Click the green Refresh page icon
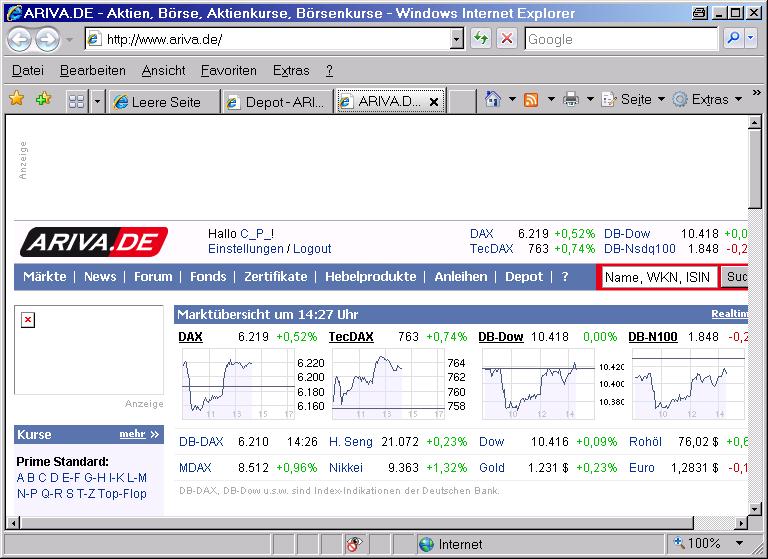Image resolution: width=768 pixels, height=559 pixels. 481,39
